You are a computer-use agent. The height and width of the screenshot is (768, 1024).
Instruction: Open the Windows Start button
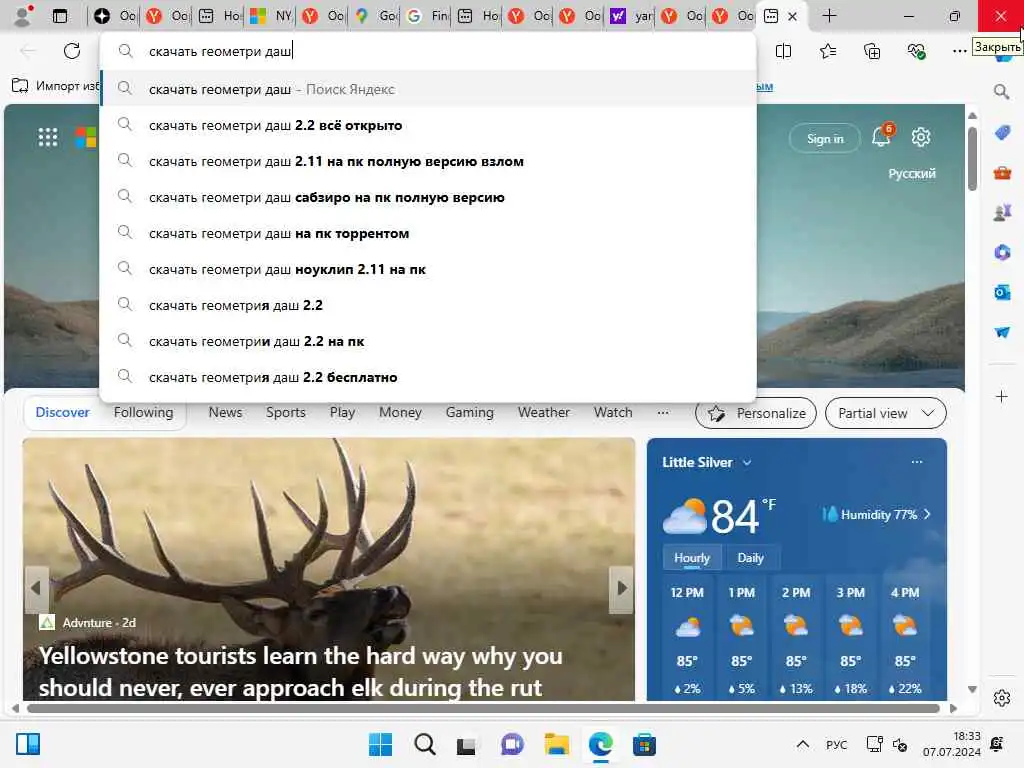pos(381,744)
